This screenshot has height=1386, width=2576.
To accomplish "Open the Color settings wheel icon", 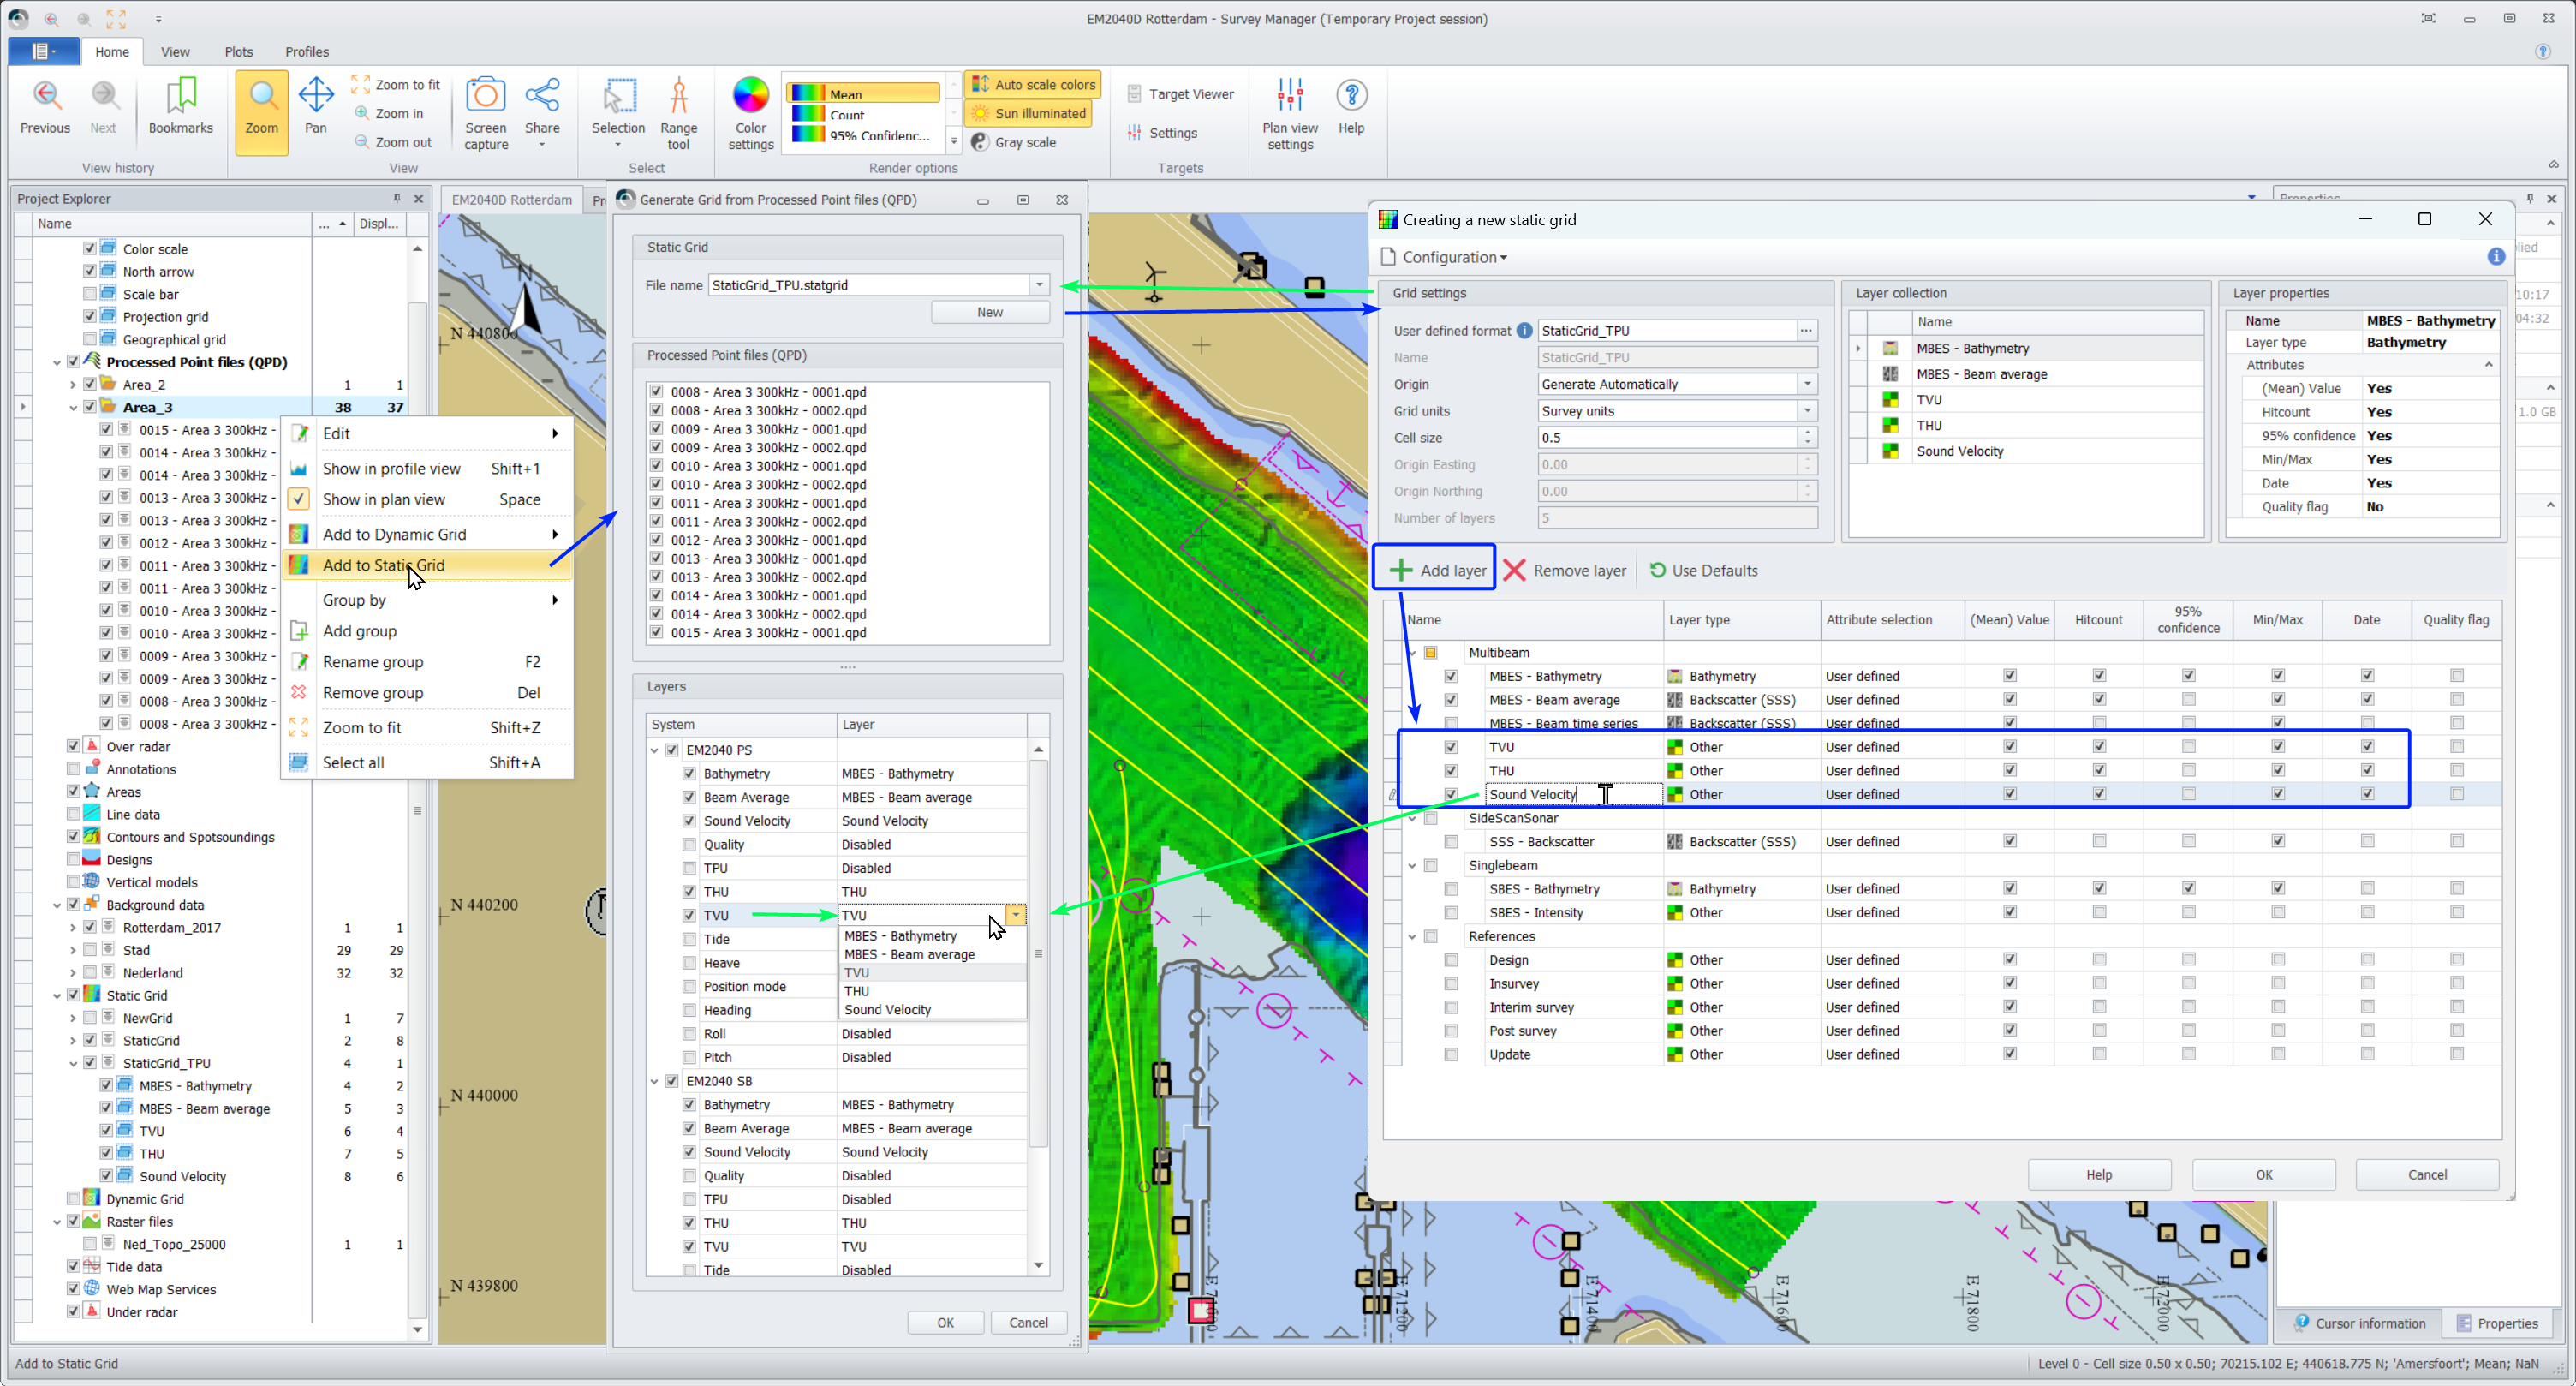I will (750, 96).
